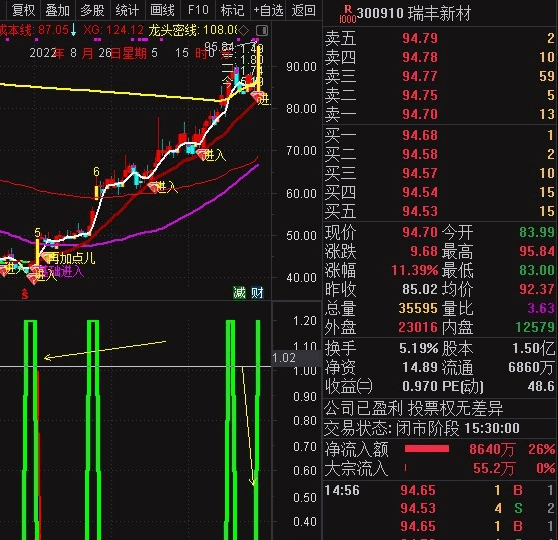Click 返回 to go back
The width and height of the screenshot is (558, 540).
pyautogui.click(x=303, y=10)
